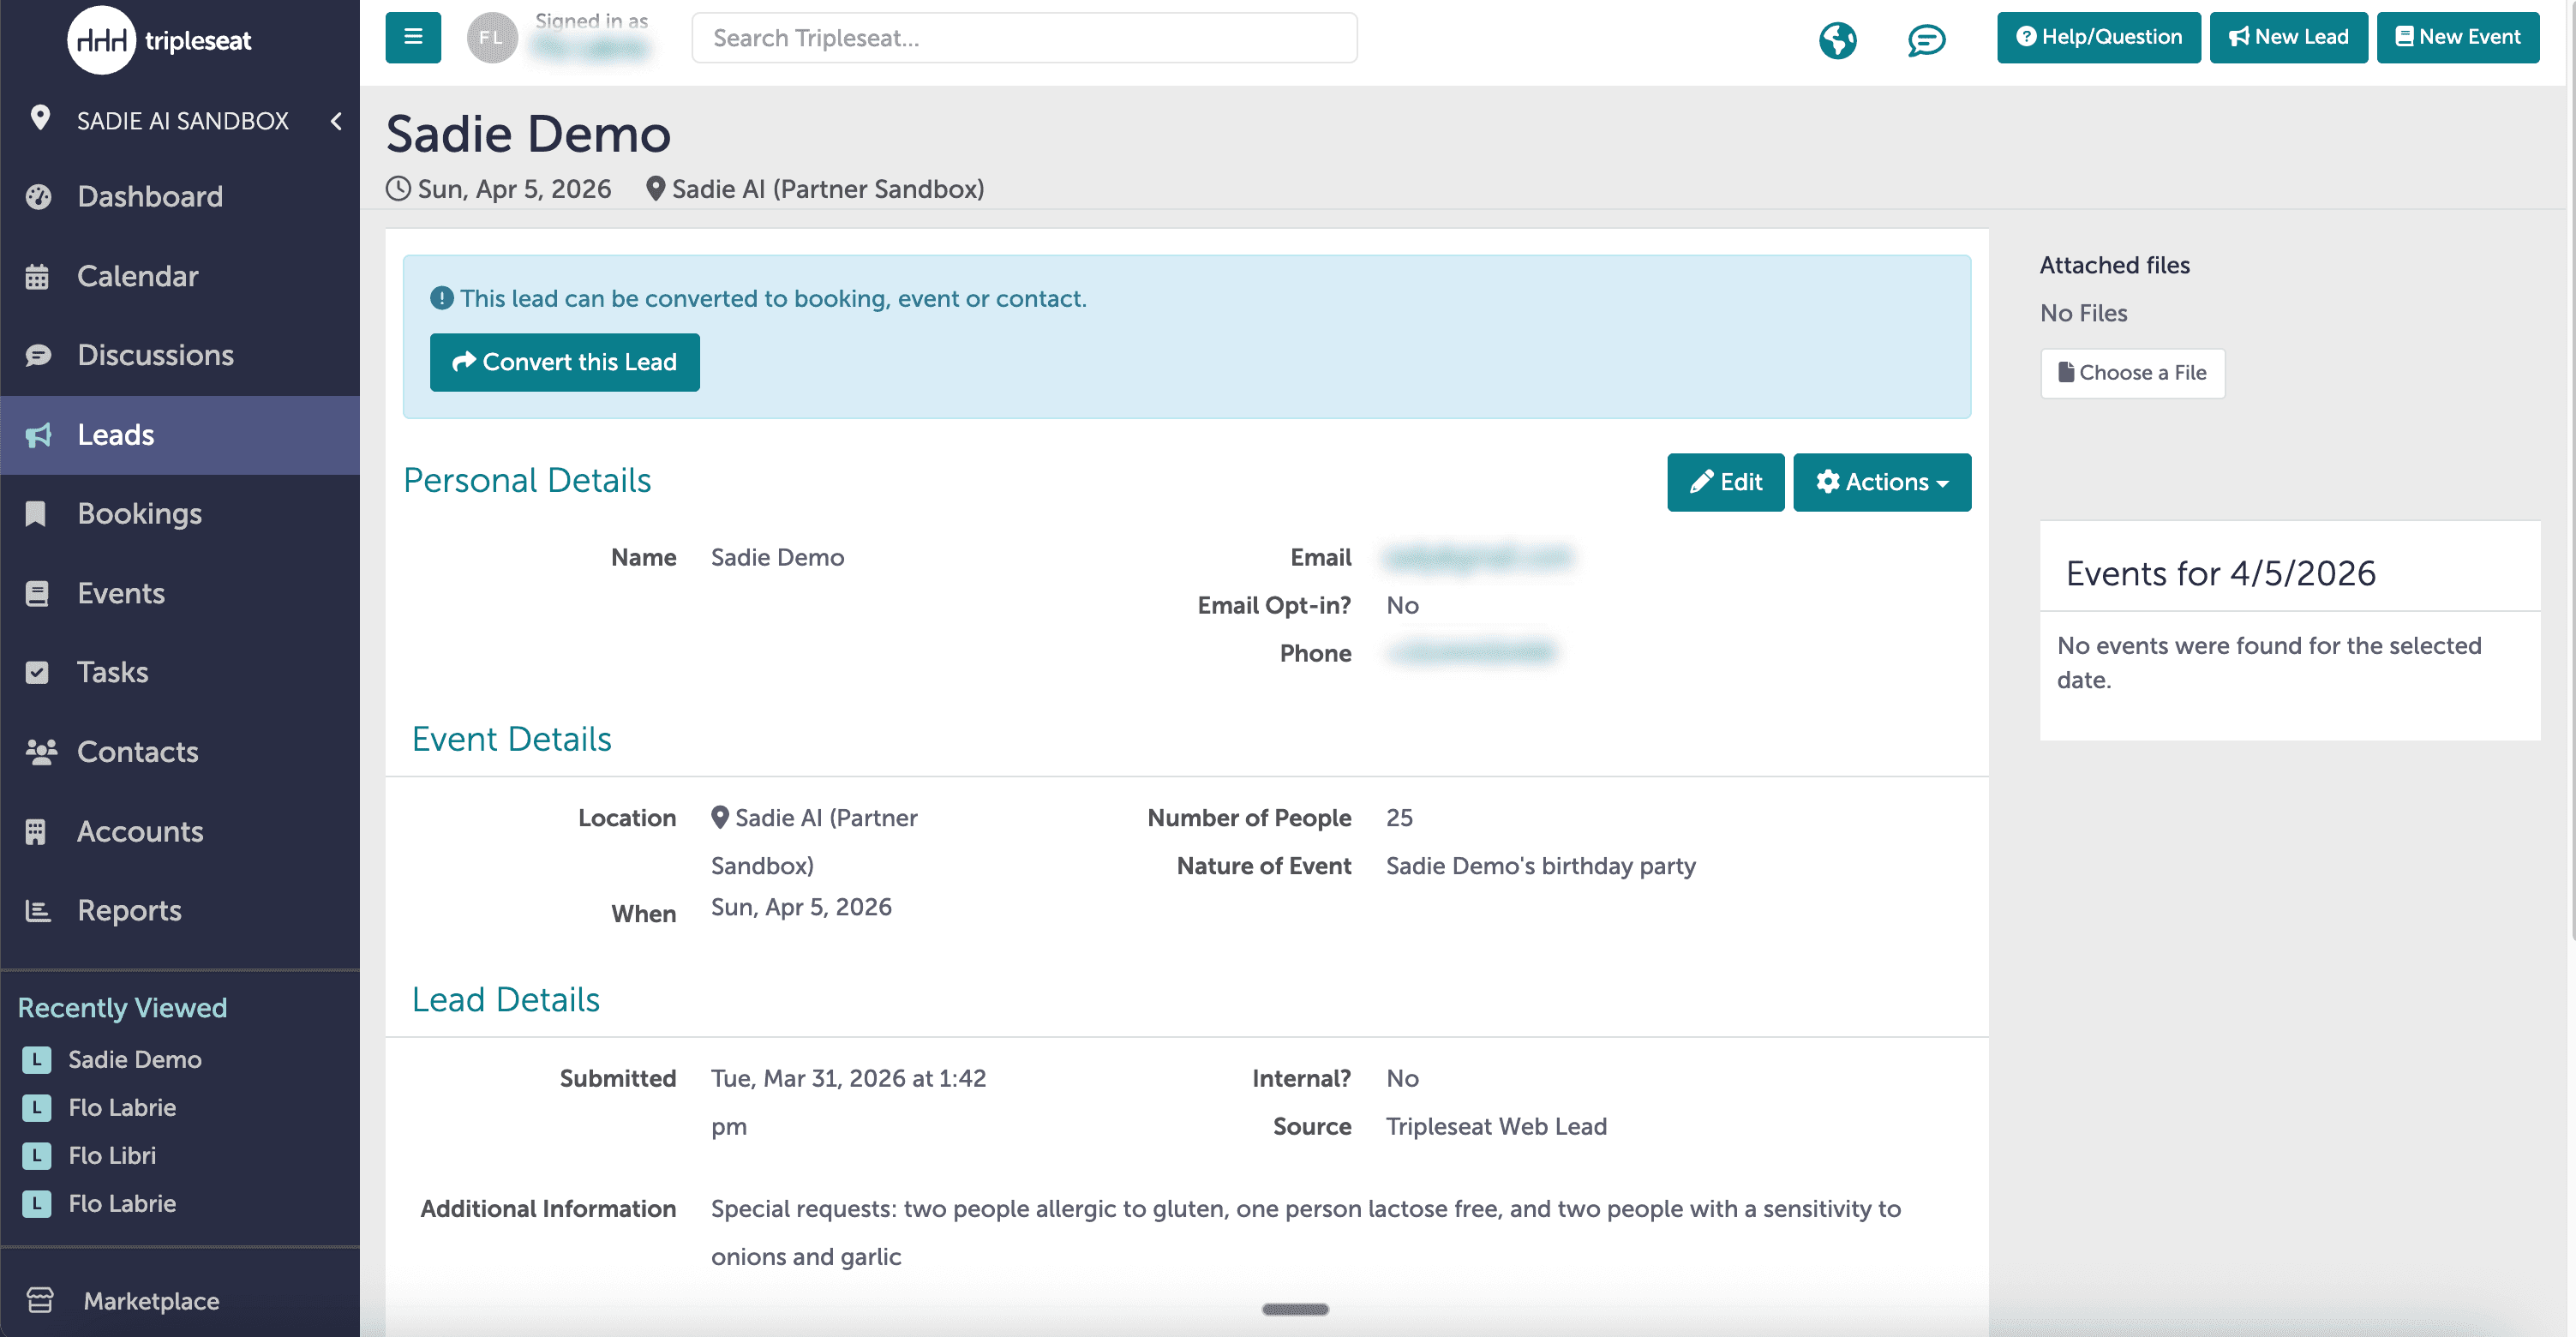The image size is (2576, 1337).
Task: Open the globe icon in header
Action: (1837, 40)
